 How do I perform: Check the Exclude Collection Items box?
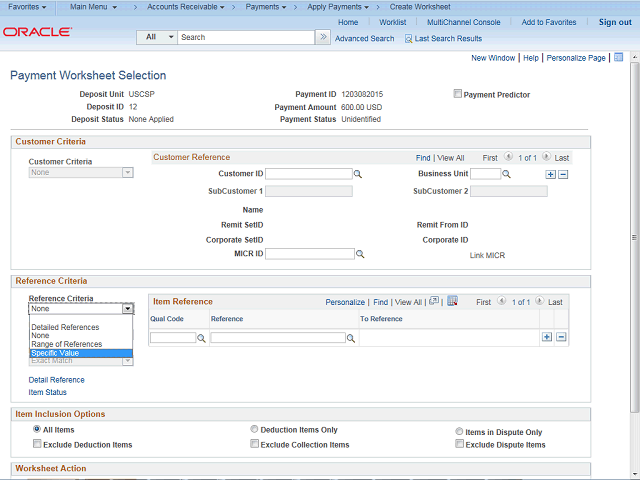click(255, 444)
